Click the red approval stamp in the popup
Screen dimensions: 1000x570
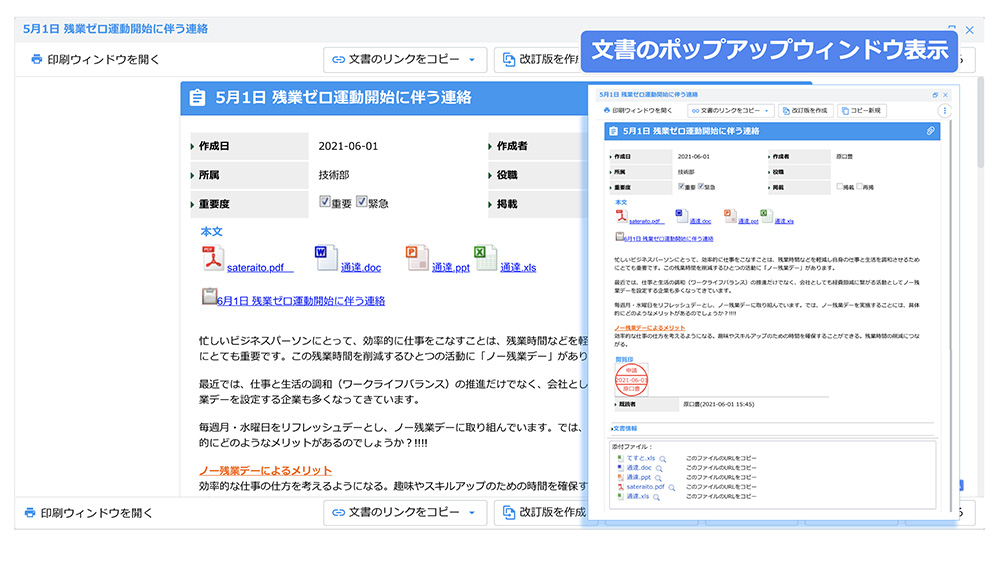[x=631, y=380]
